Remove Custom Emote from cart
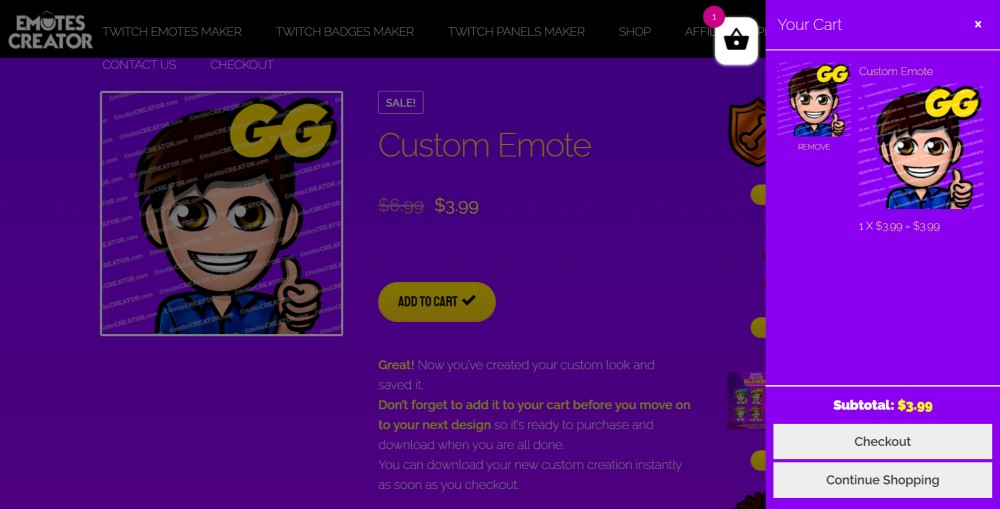 coord(814,147)
